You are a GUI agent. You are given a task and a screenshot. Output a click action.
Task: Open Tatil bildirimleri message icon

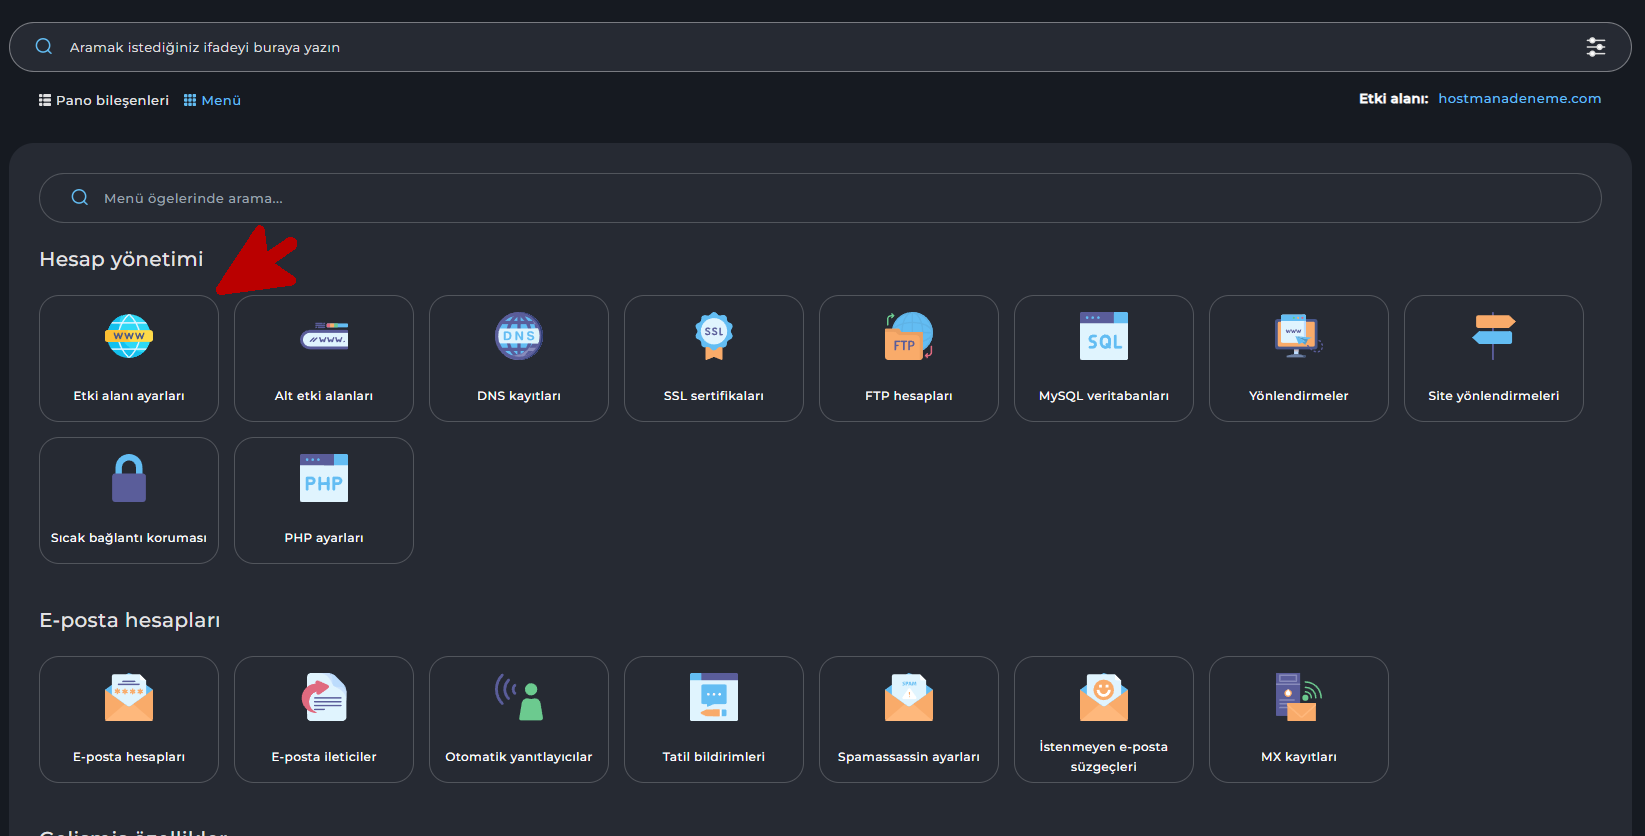[x=714, y=697]
